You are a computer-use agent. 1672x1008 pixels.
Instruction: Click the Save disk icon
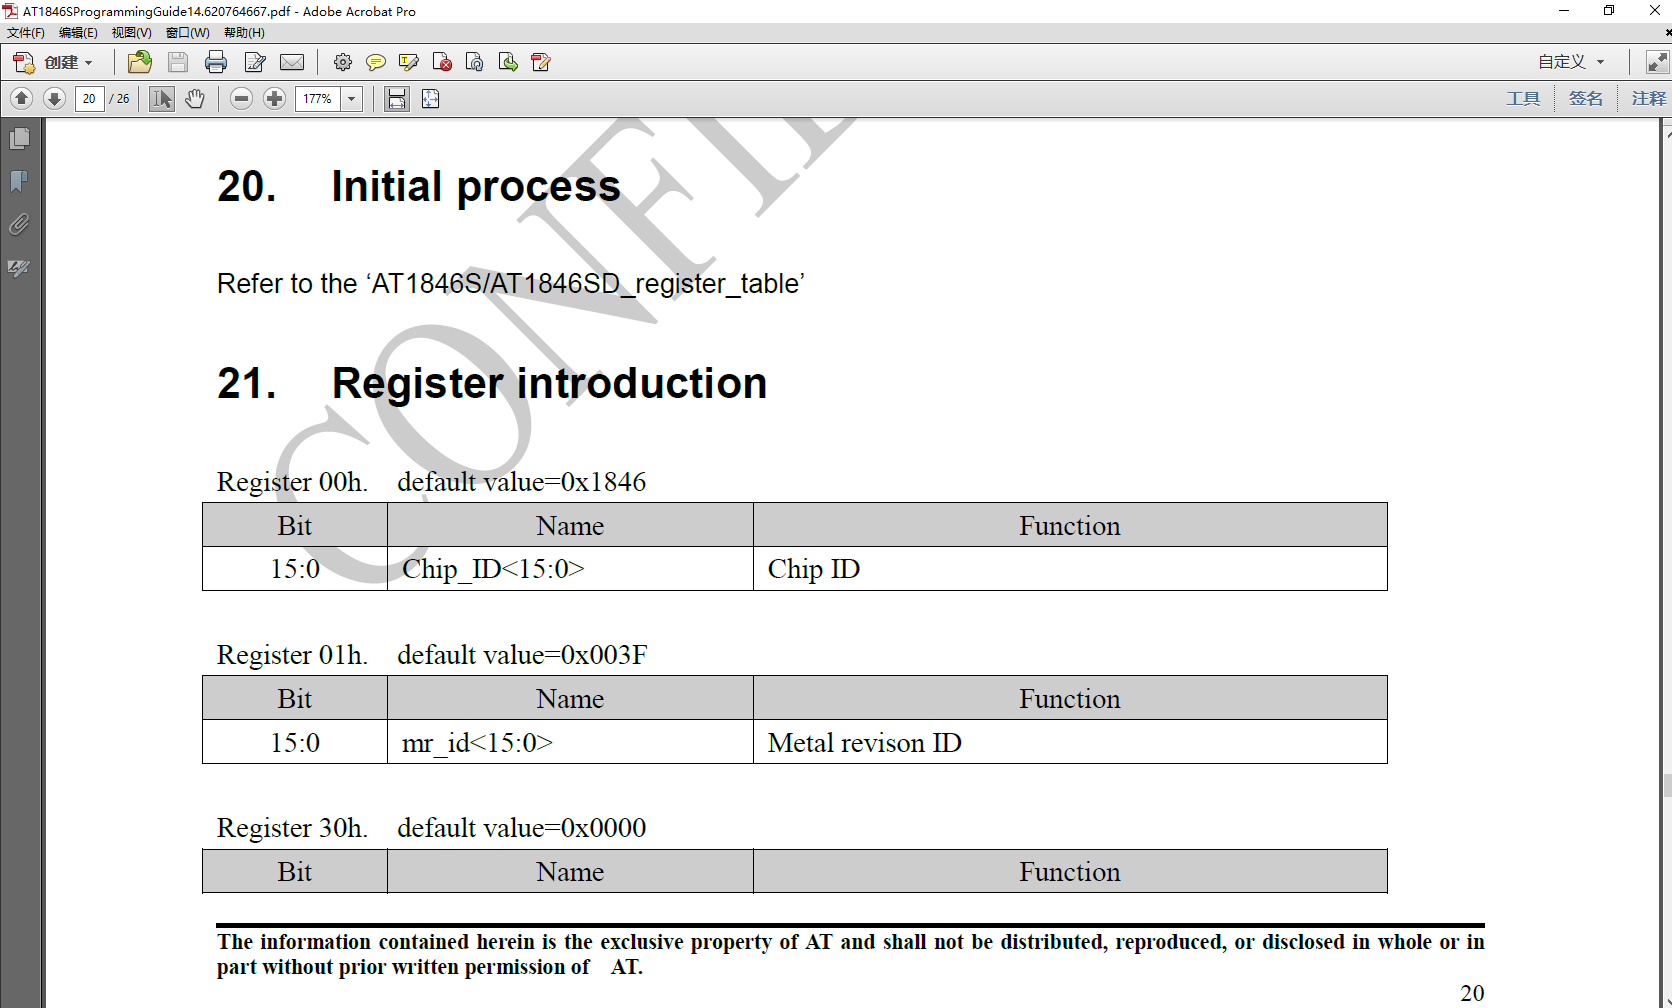tap(178, 62)
